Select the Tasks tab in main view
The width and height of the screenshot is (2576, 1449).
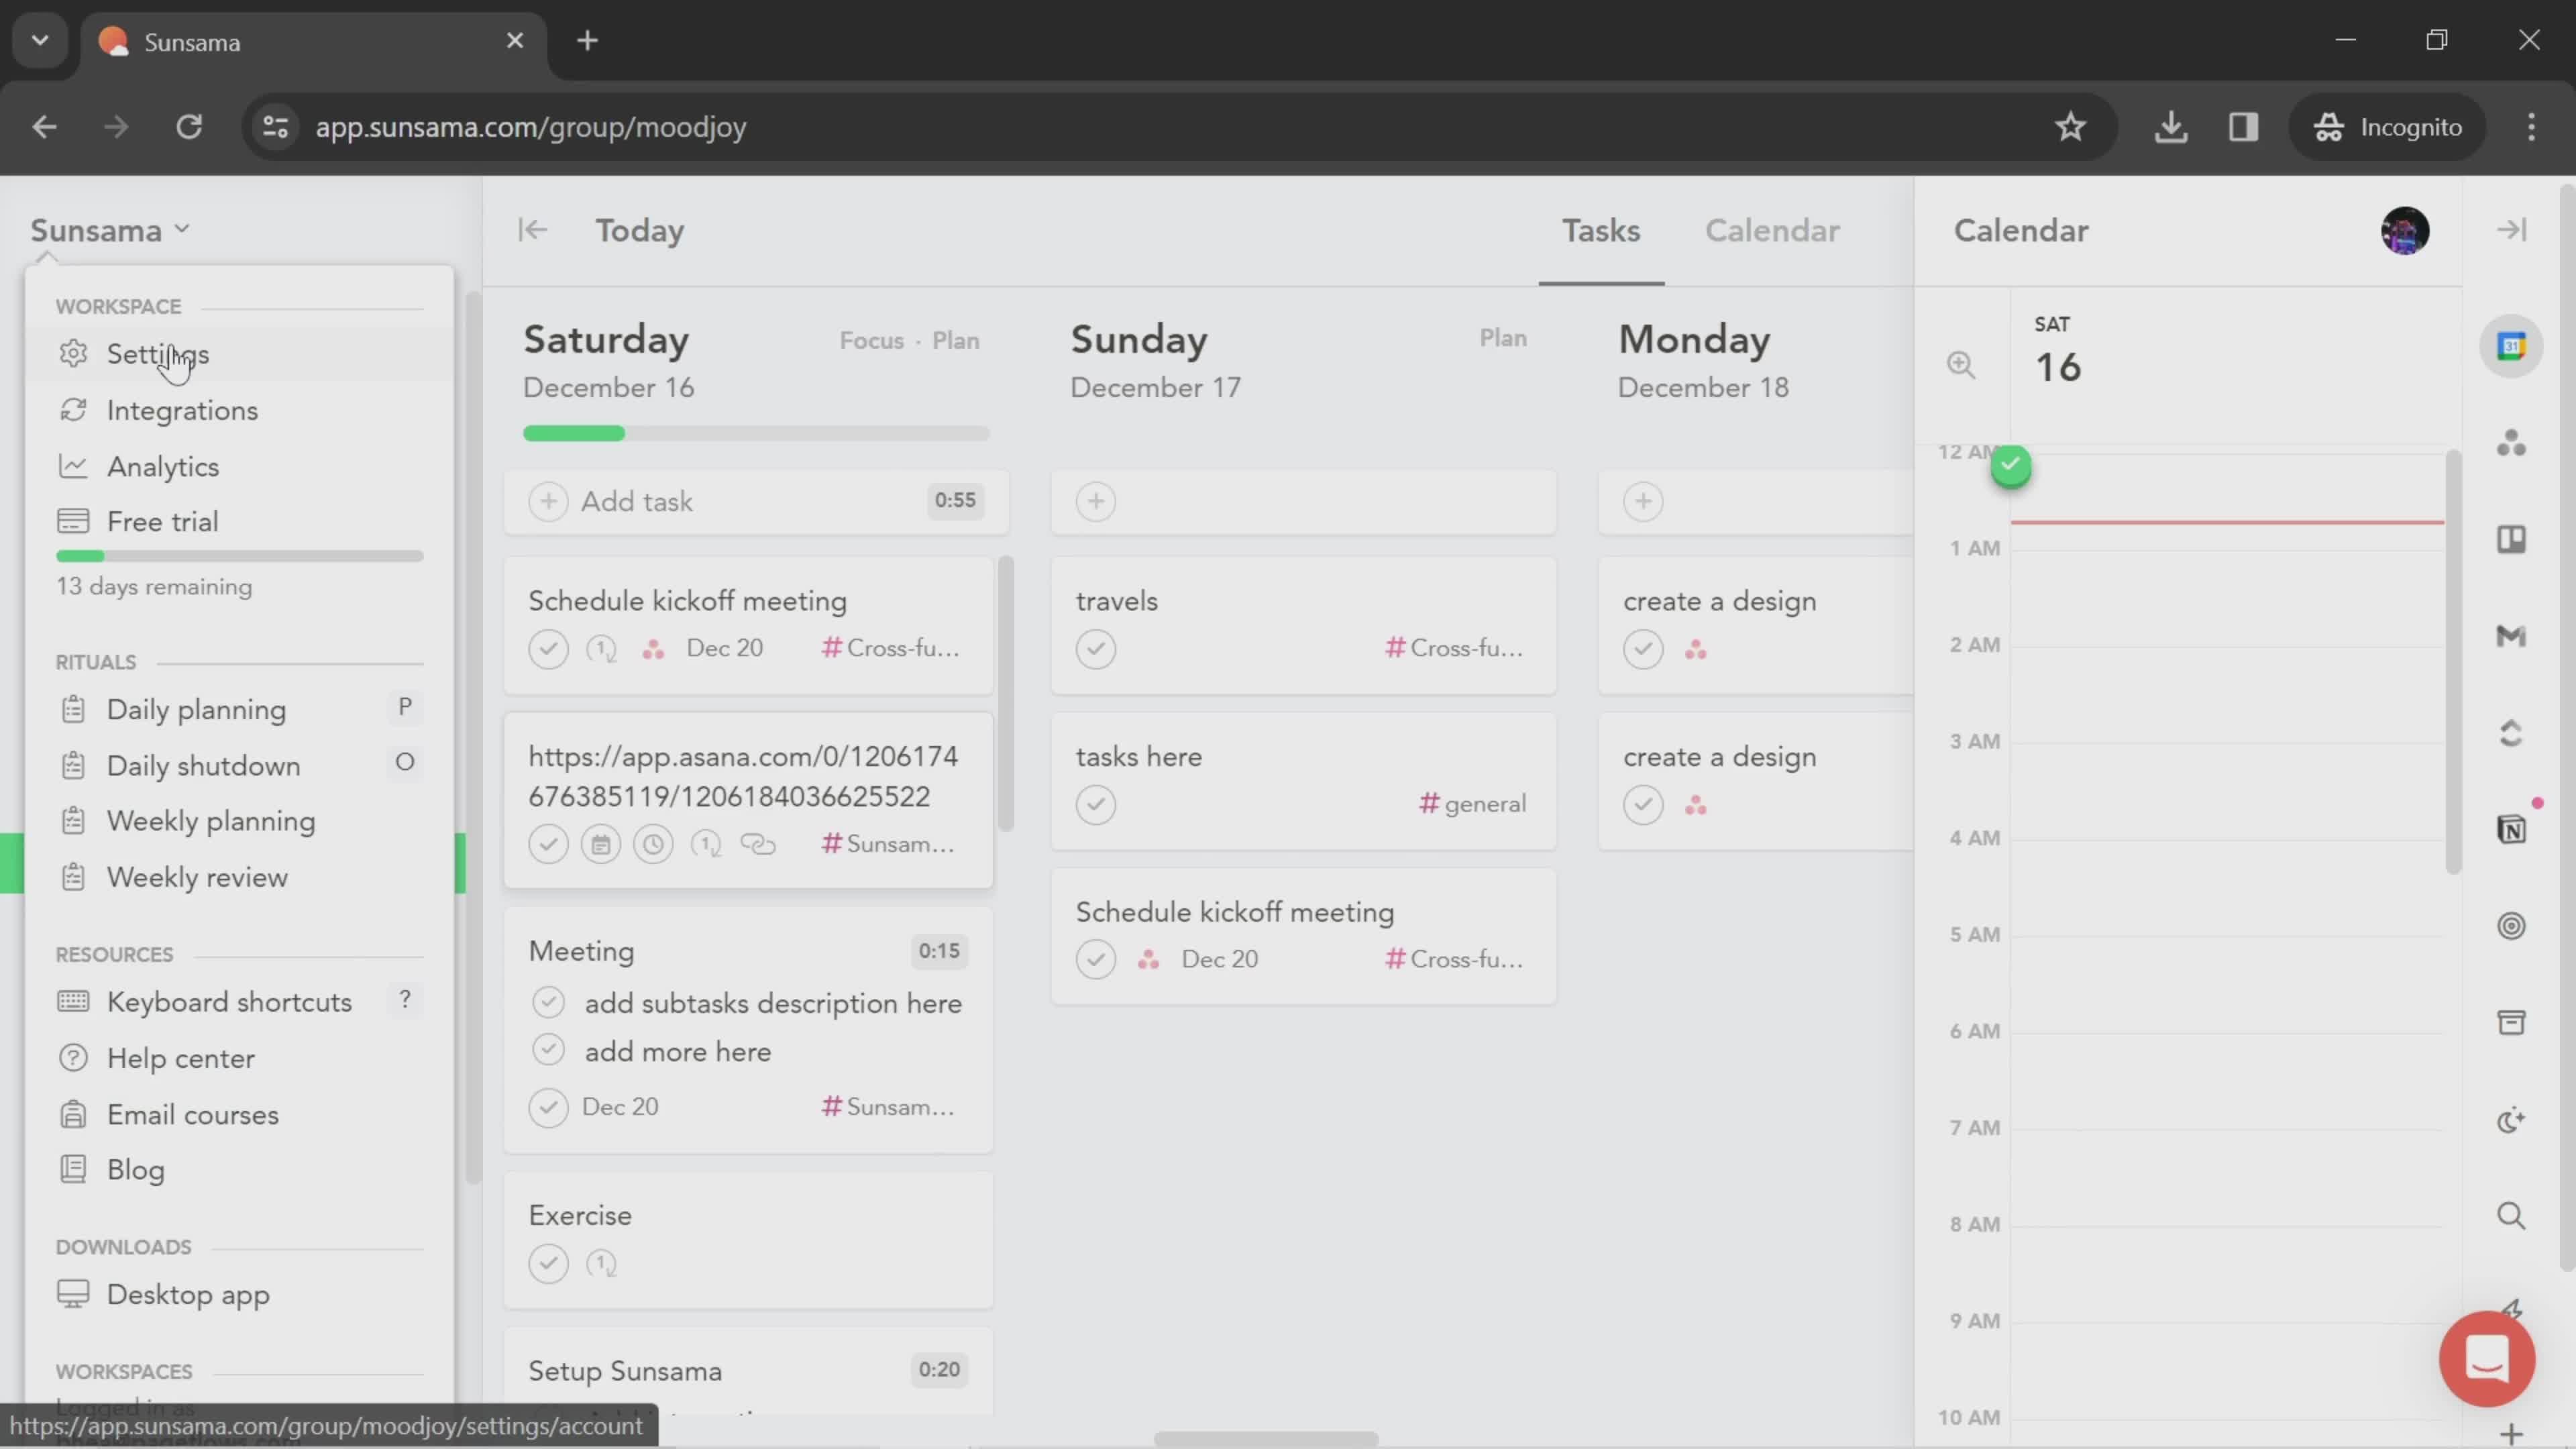click(1601, 230)
